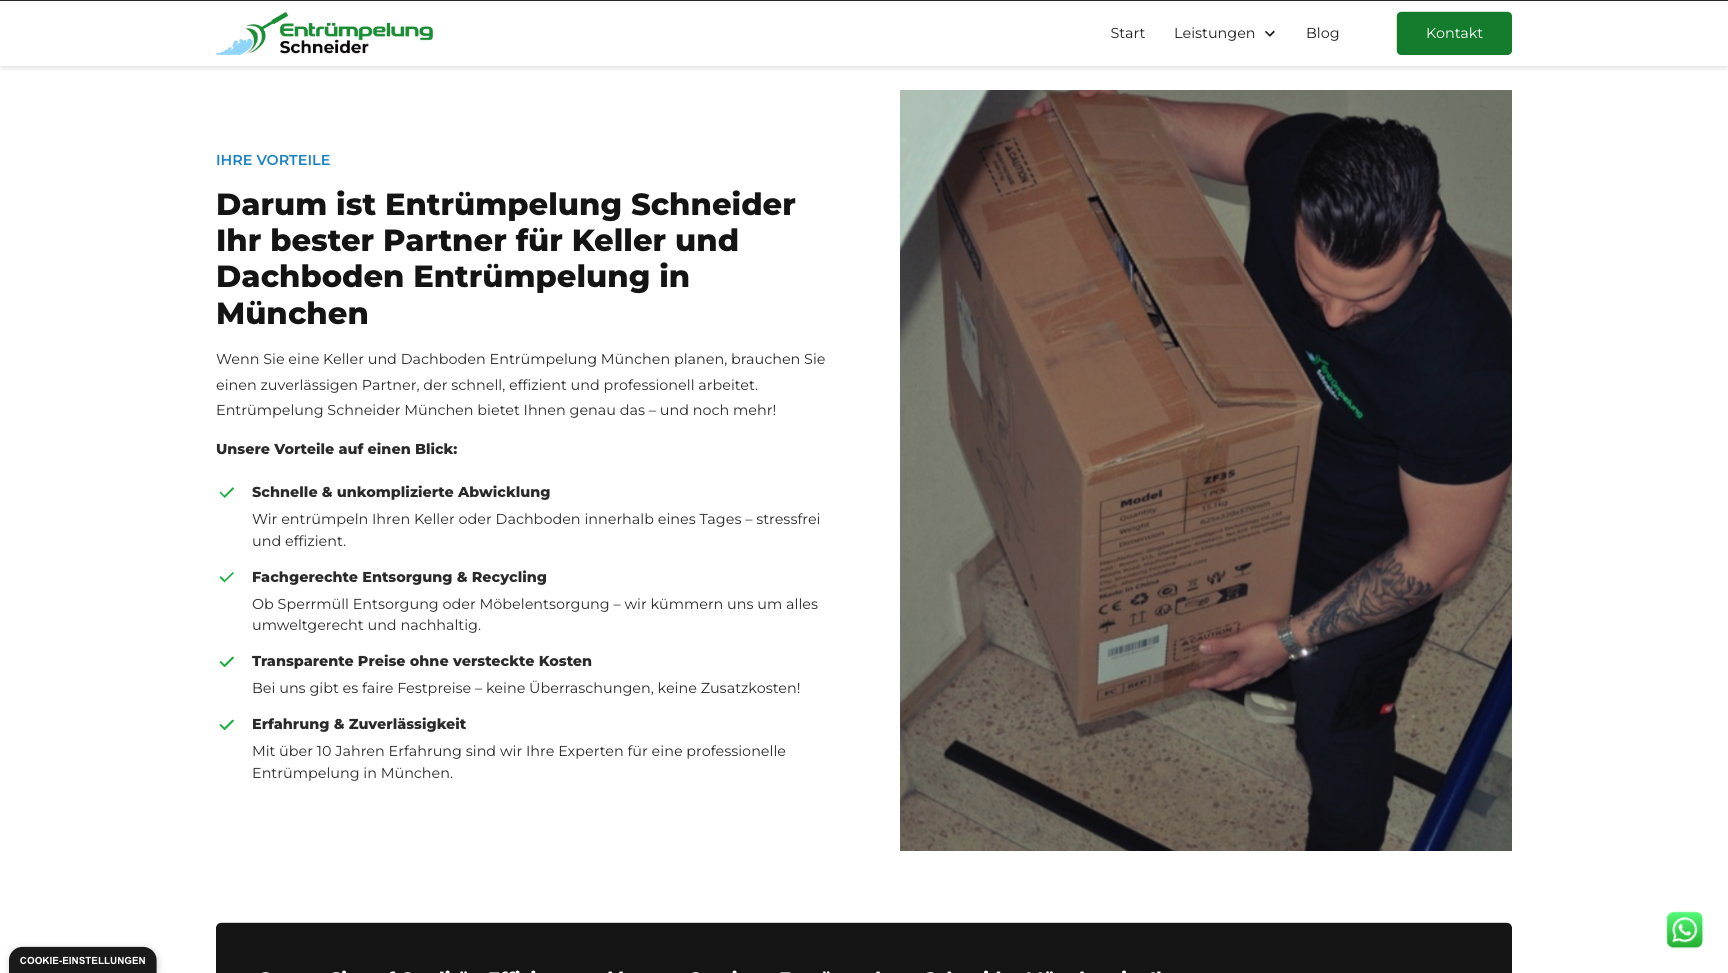Viewport: 1728px width, 973px height.
Task: Select the Transparente Preise ohne versteckte Kosten title
Action: [x=422, y=661]
